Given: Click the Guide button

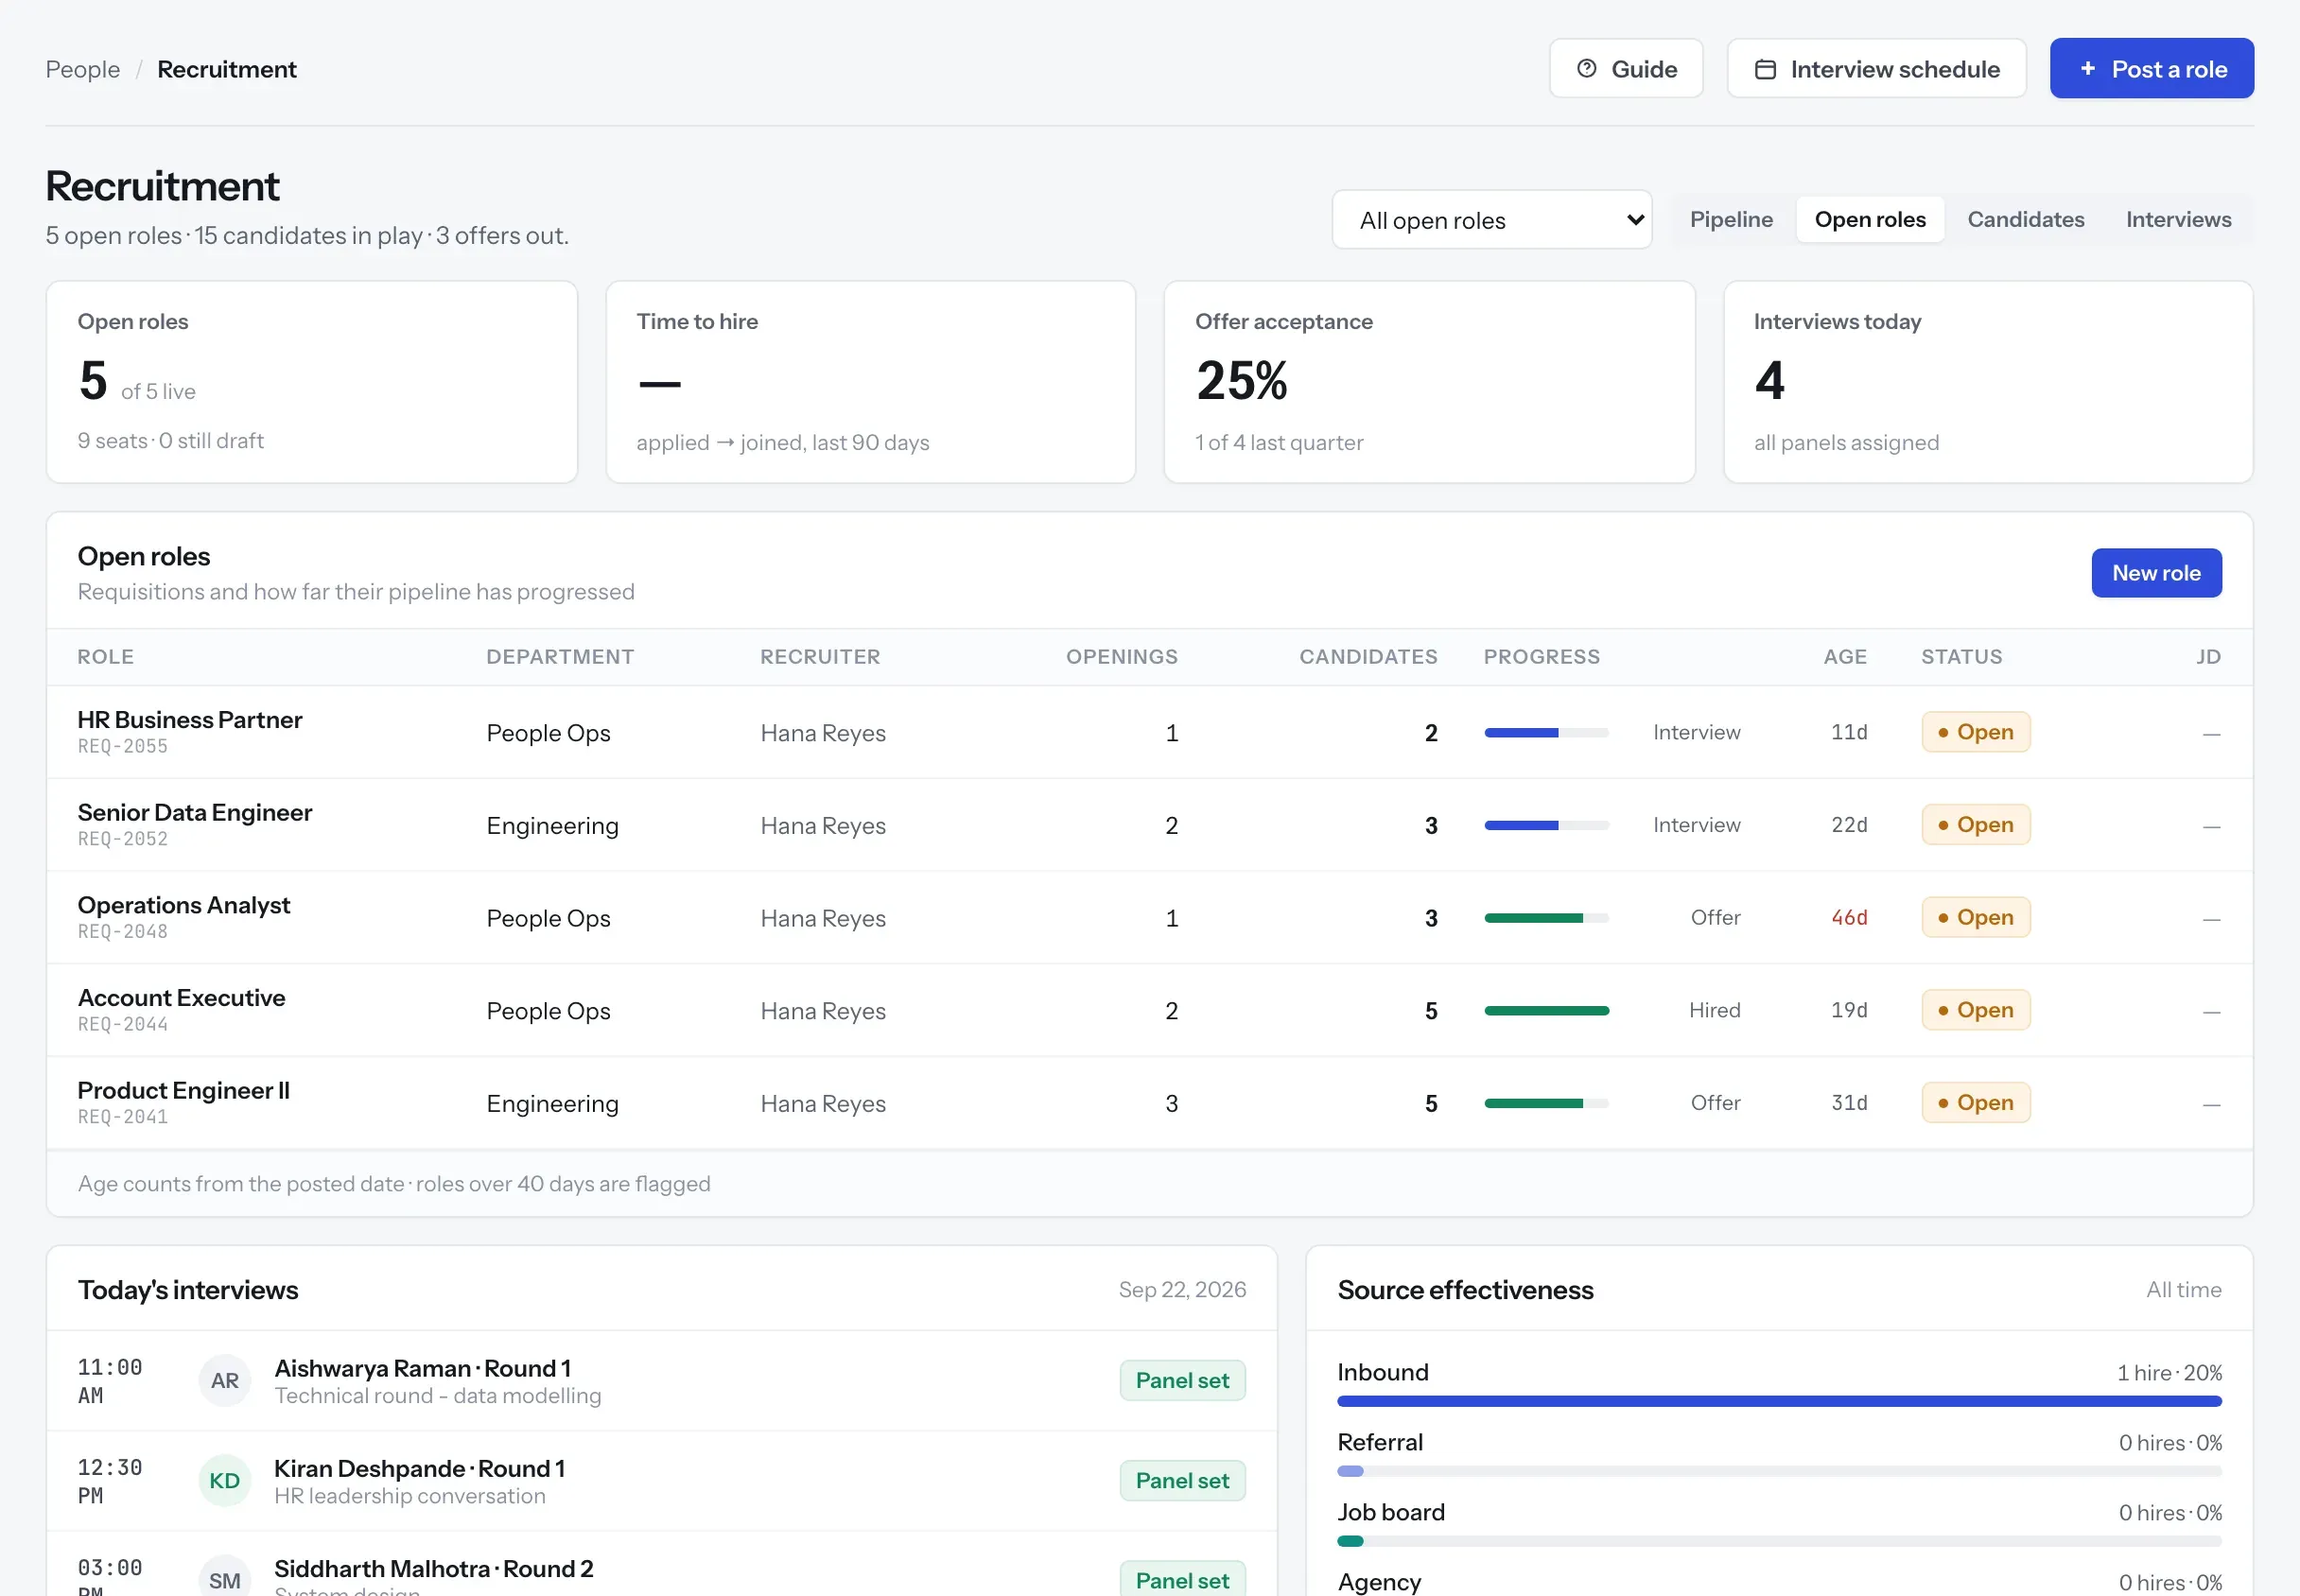Looking at the screenshot, I should click(1625, 68).
